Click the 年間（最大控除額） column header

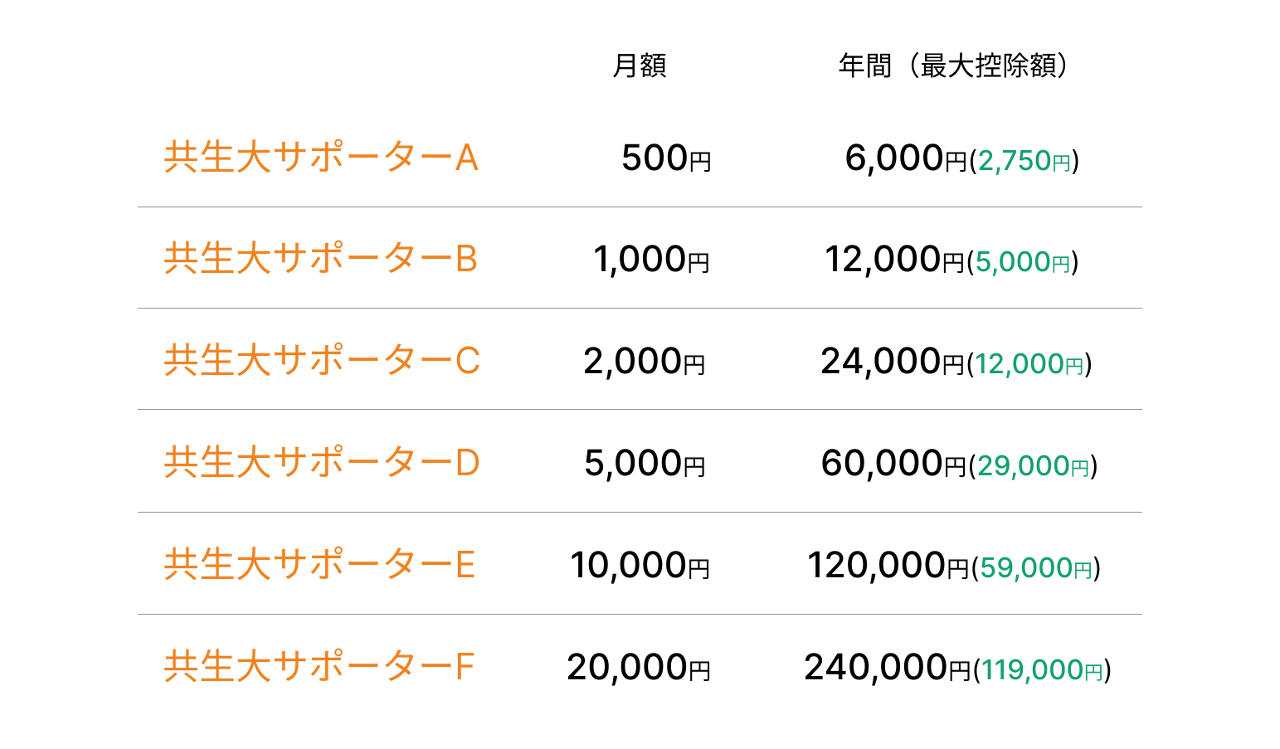click(x=954, y=66)
